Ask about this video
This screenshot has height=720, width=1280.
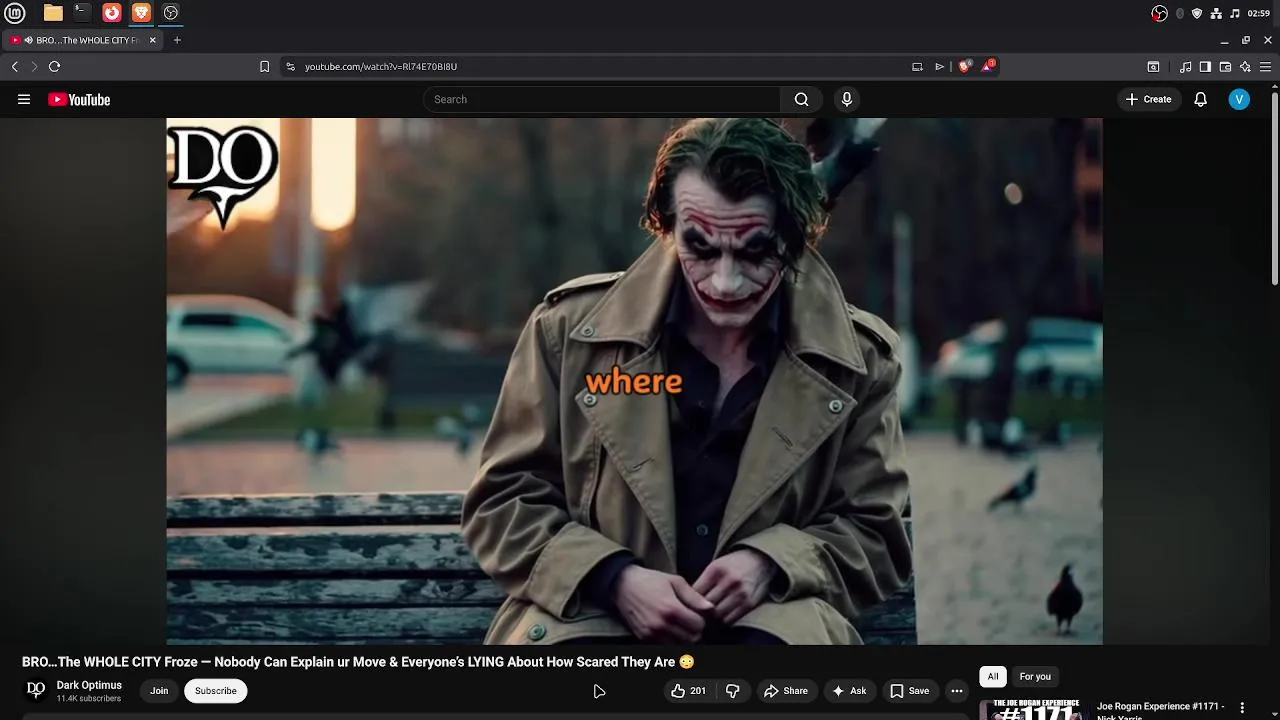[x=849, y=691]
